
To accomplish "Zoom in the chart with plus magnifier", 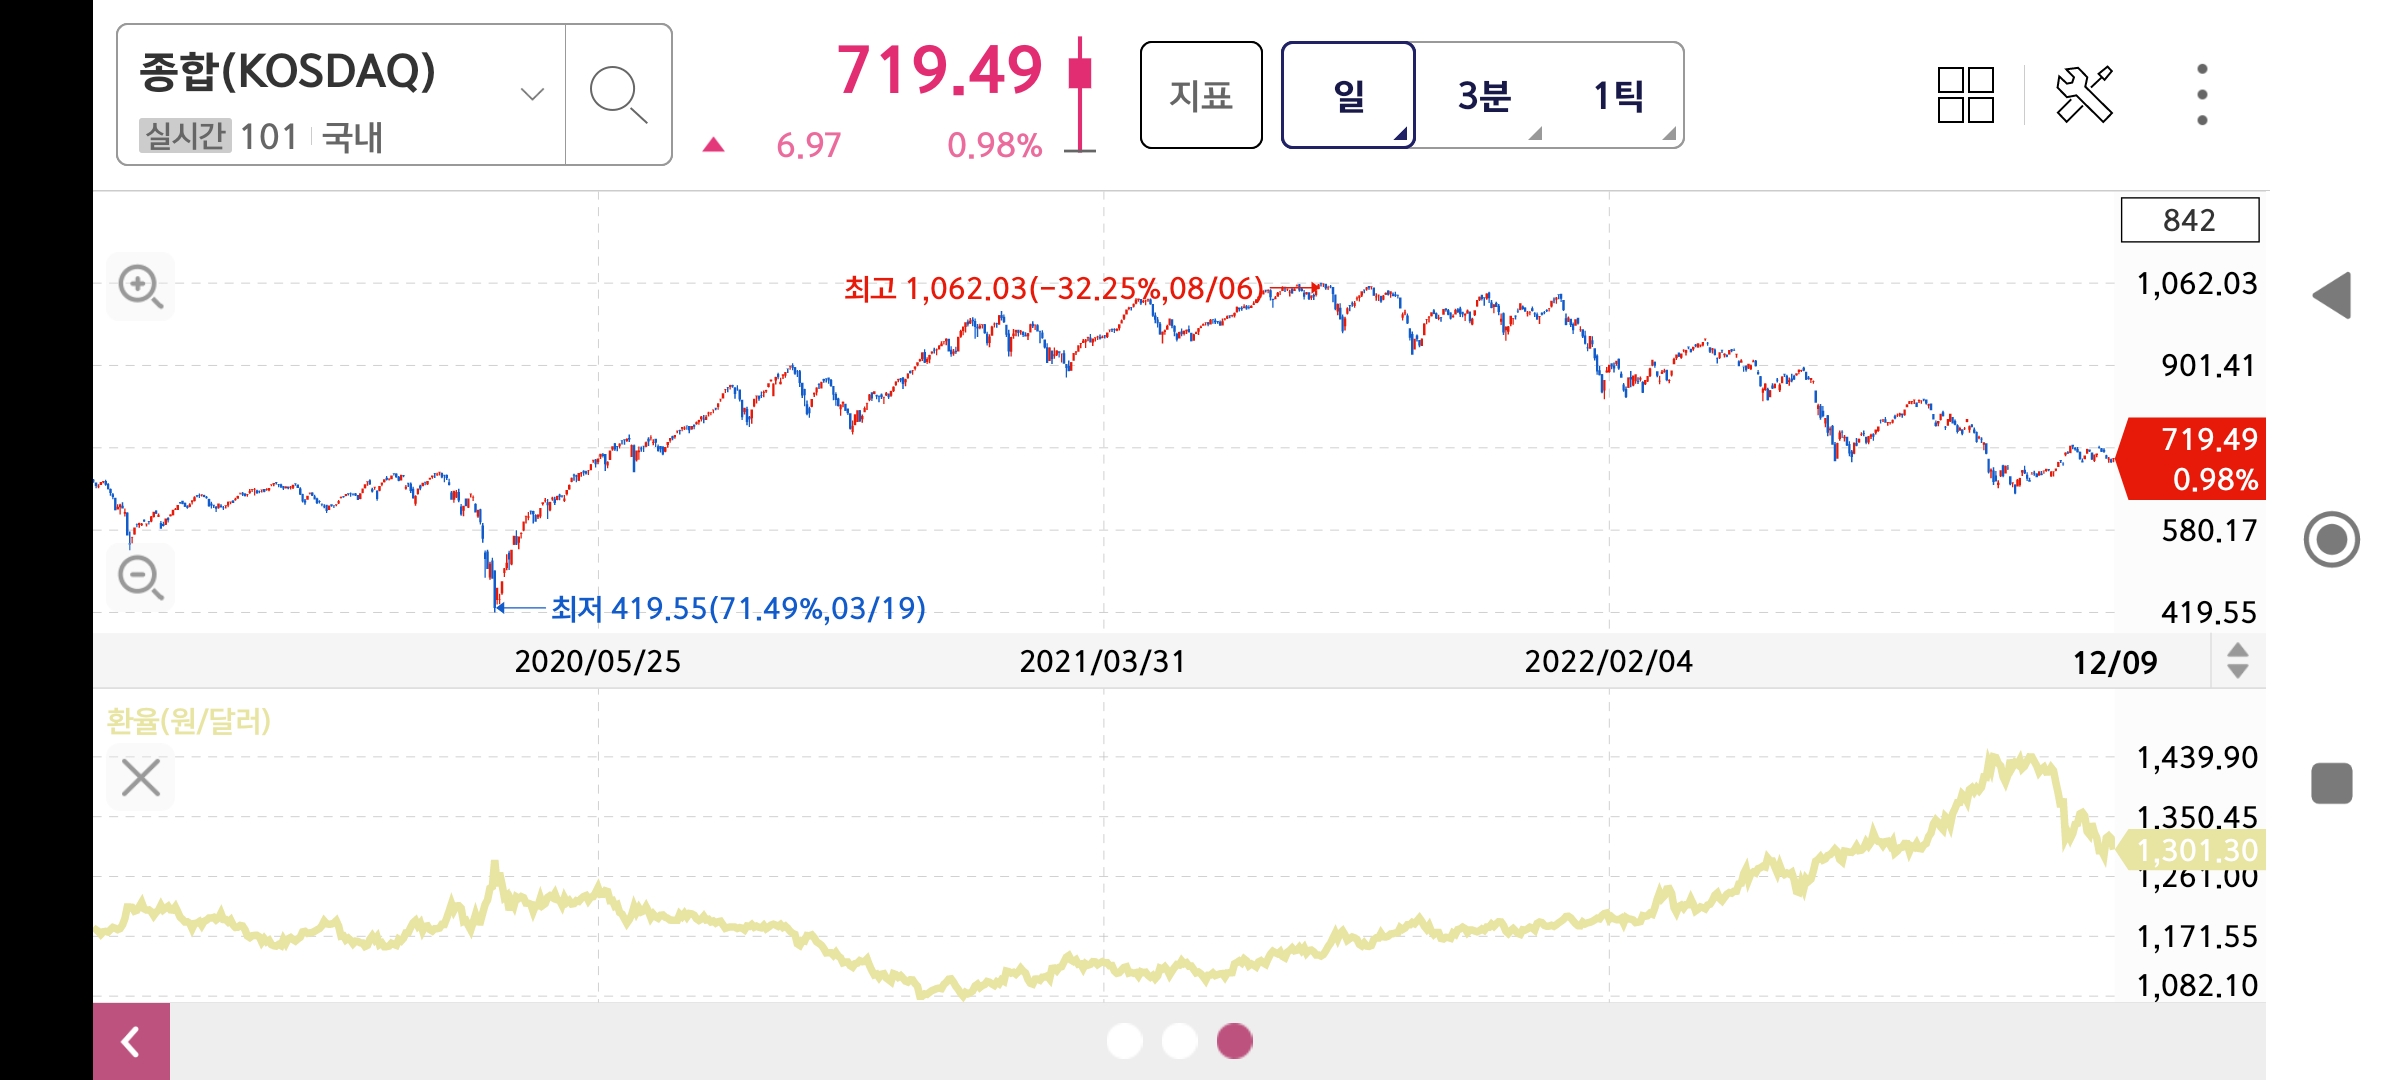I will pyautogui.click(x=140, y=287).
